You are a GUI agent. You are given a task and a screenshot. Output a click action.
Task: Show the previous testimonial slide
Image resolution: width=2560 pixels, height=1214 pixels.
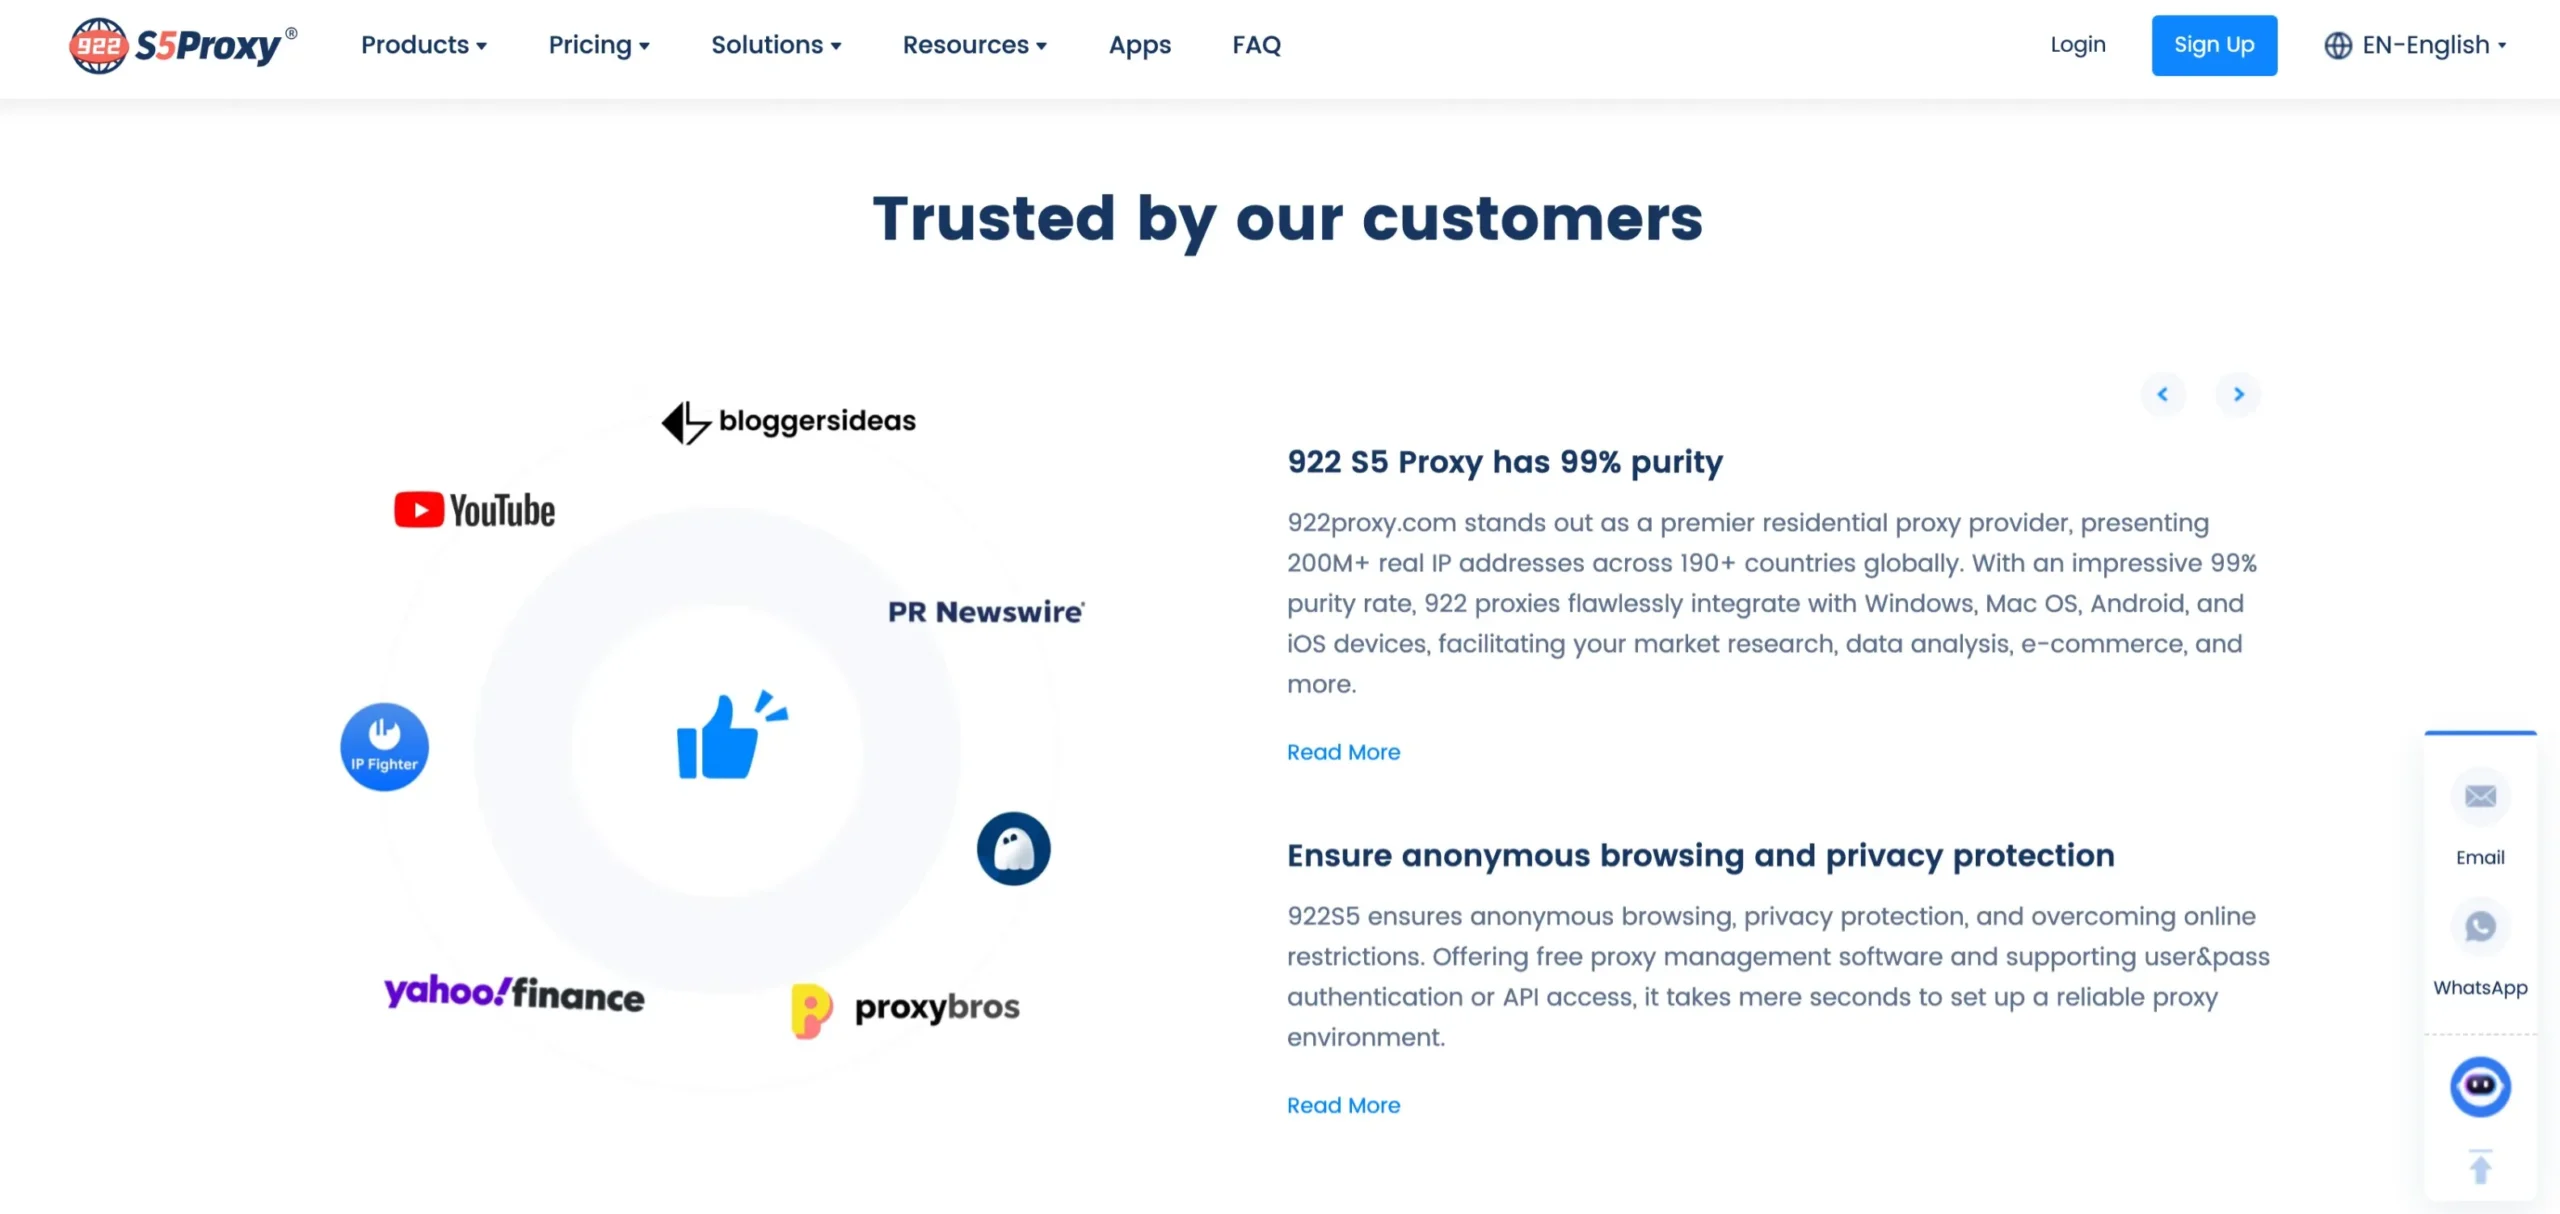point(2162,394)
